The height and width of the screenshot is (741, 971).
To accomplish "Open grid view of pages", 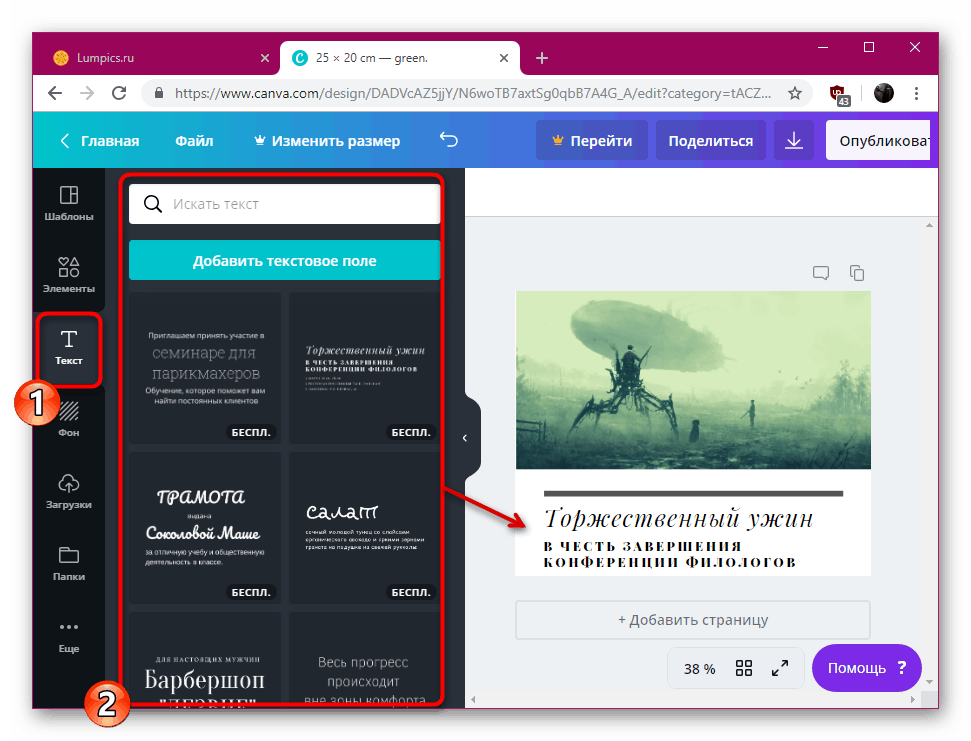I will (744, 668).
